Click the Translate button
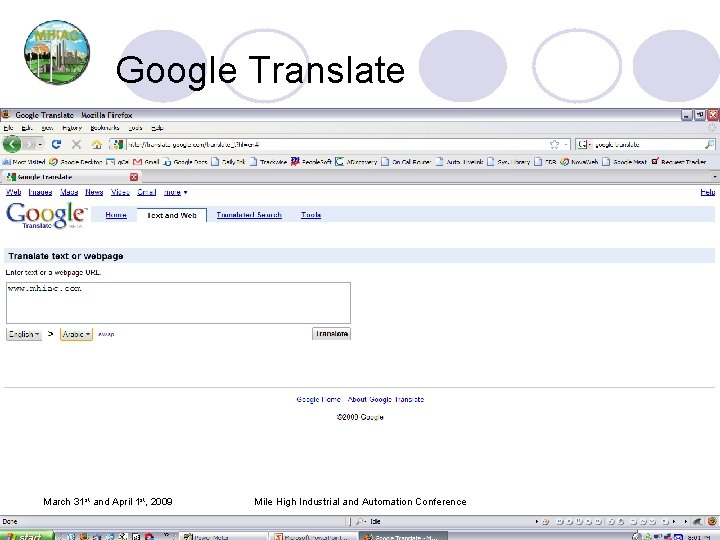Screen dimensions: 720x540 [x=332, y=334]
